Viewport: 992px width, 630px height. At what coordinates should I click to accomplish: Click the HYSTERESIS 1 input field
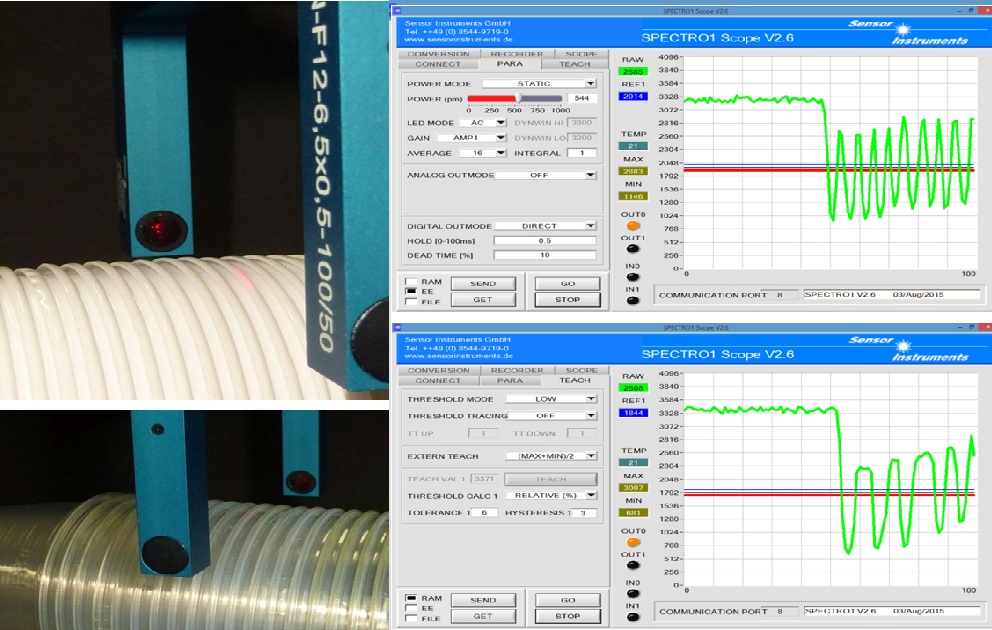pos(583,513)
